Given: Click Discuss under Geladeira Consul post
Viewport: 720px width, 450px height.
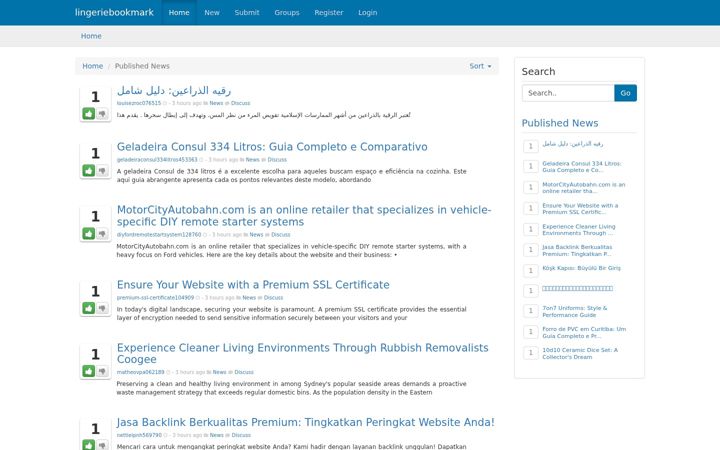Looking at the screenshot, I should 277,160.
